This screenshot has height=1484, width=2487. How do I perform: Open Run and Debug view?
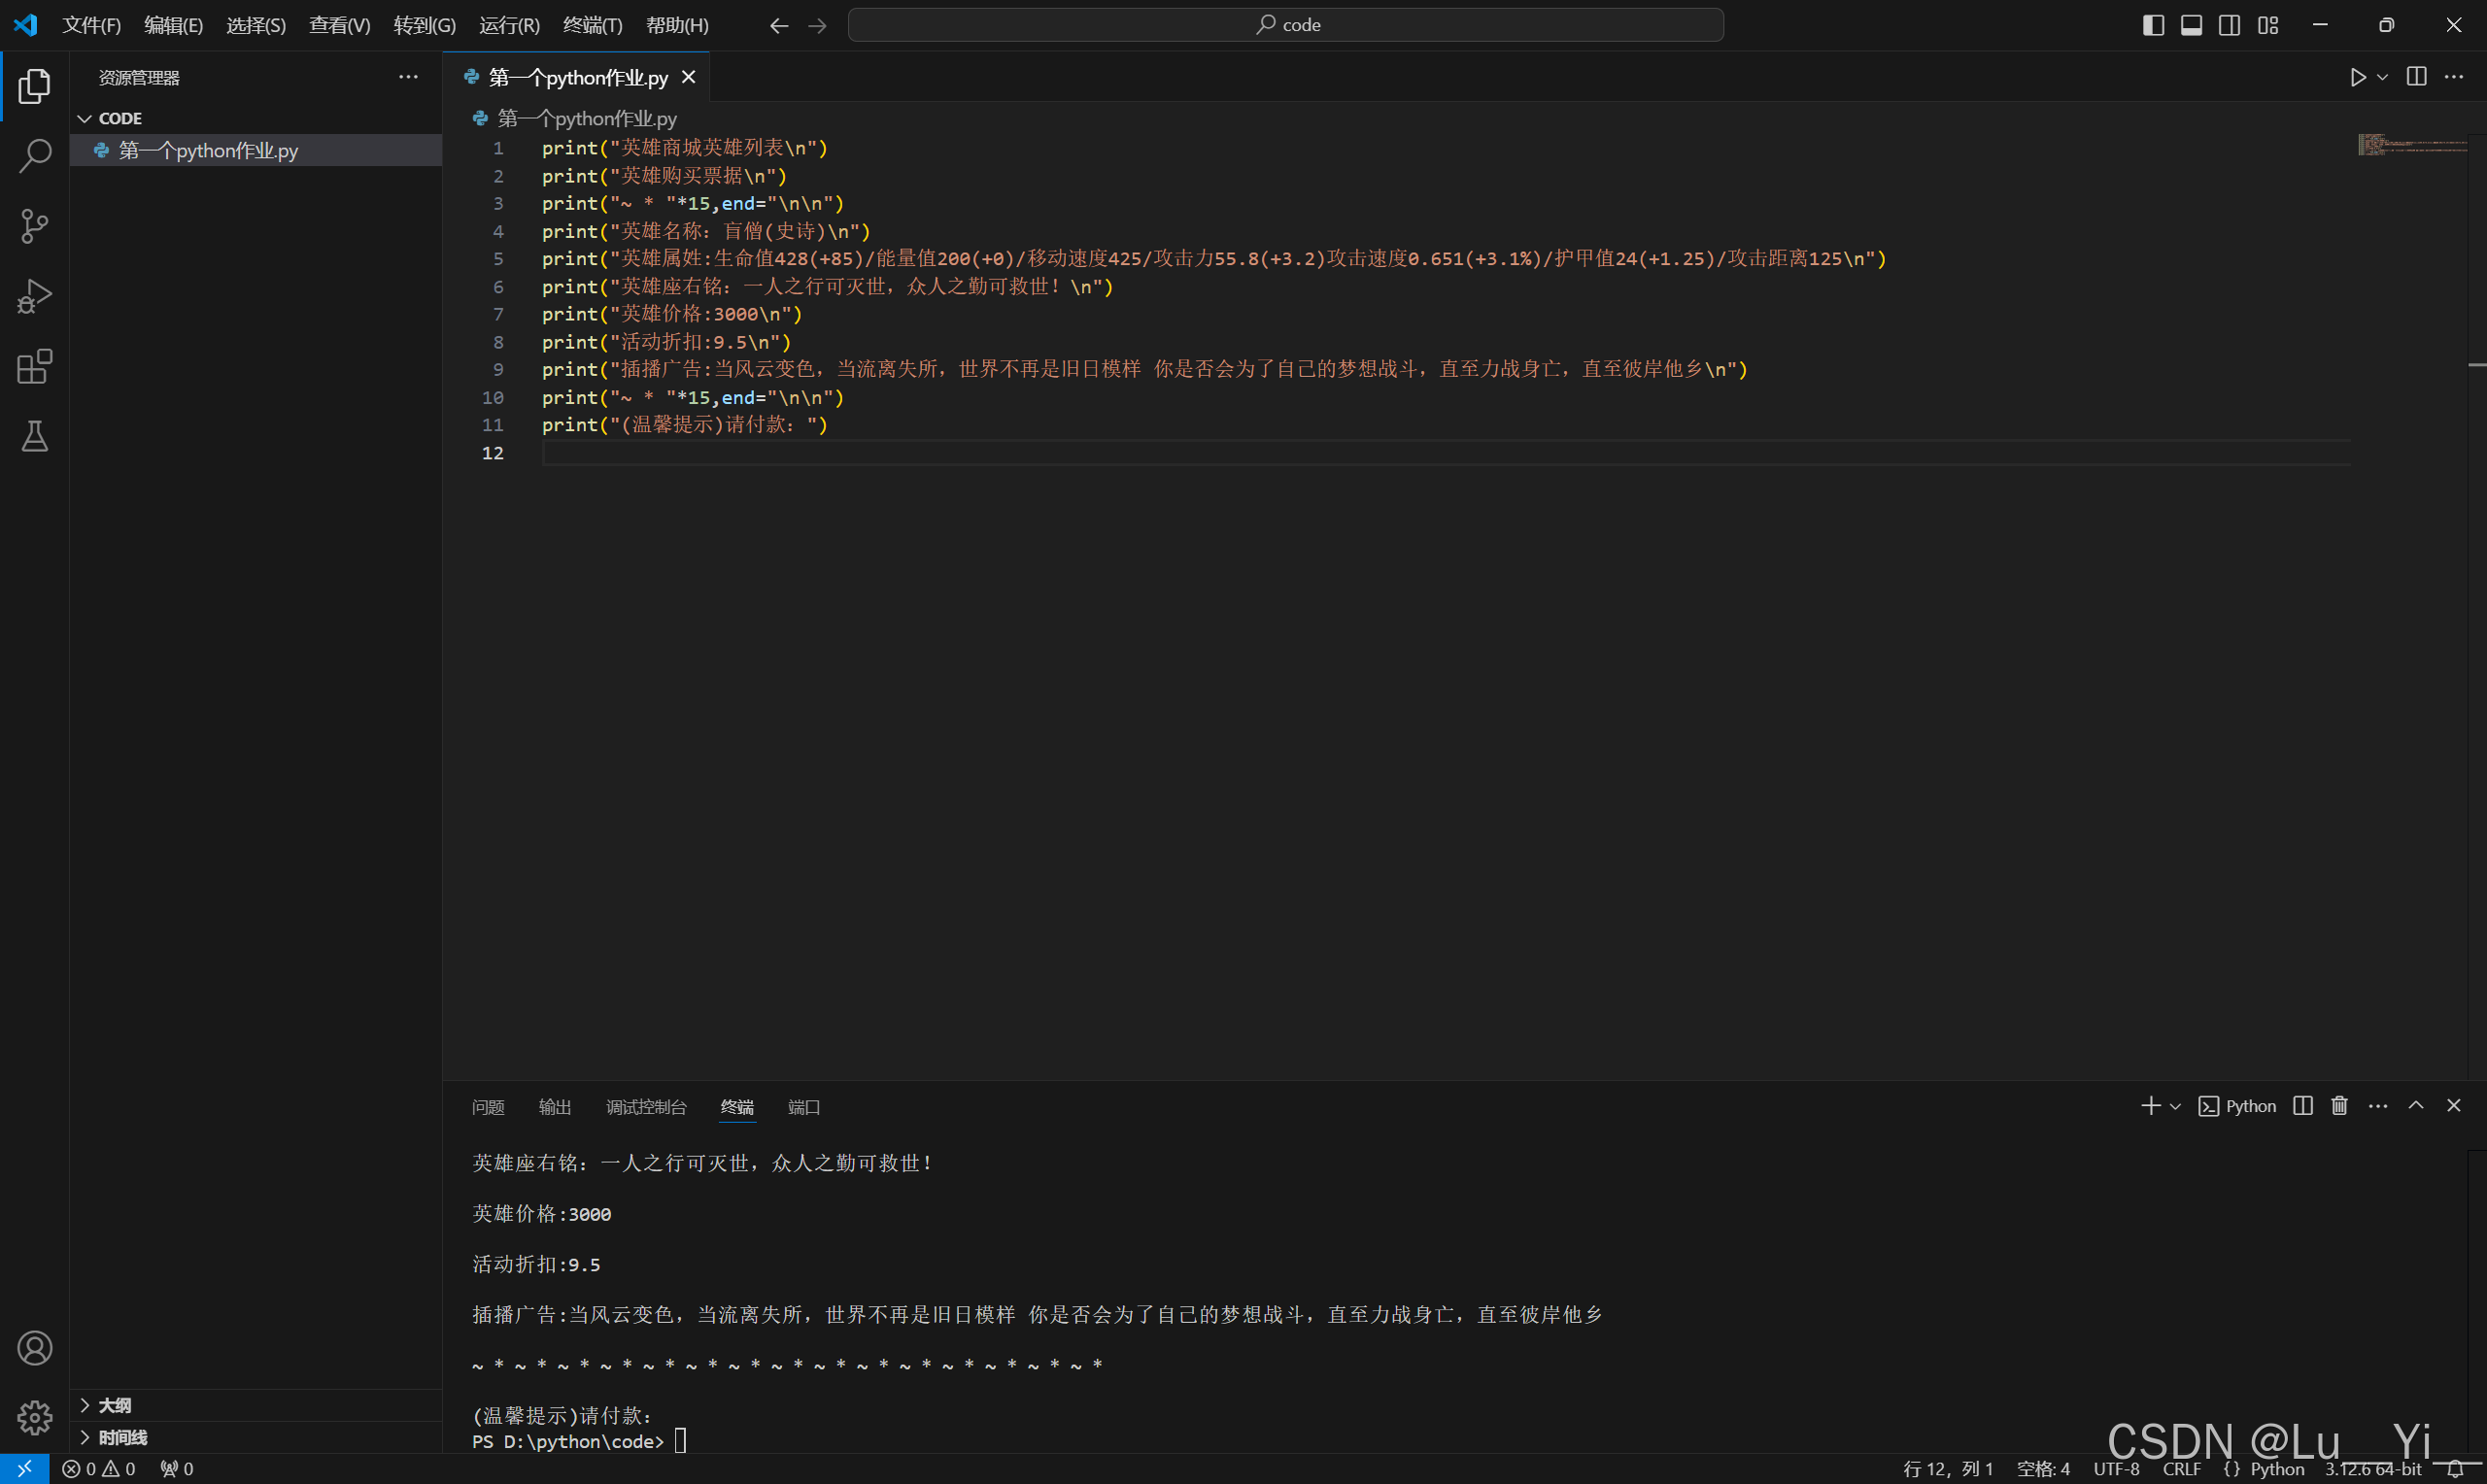point(35,297)
